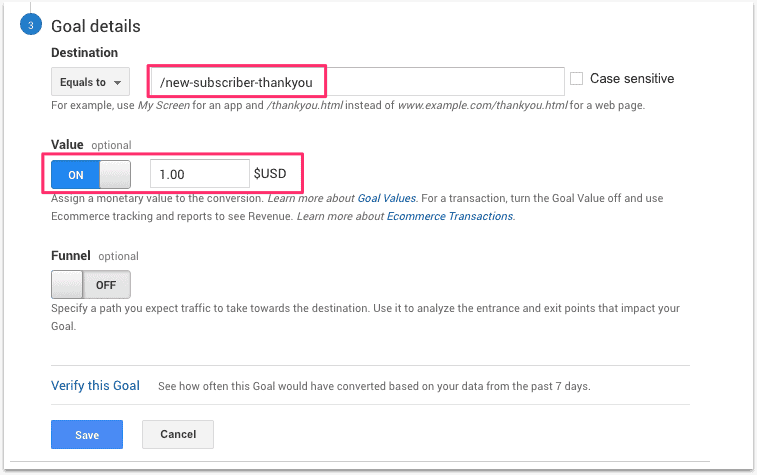The width and height of the screenshot is (757, 475).
Task: Open the Ecommerce Transactions help link
Action: coord(449,216)
